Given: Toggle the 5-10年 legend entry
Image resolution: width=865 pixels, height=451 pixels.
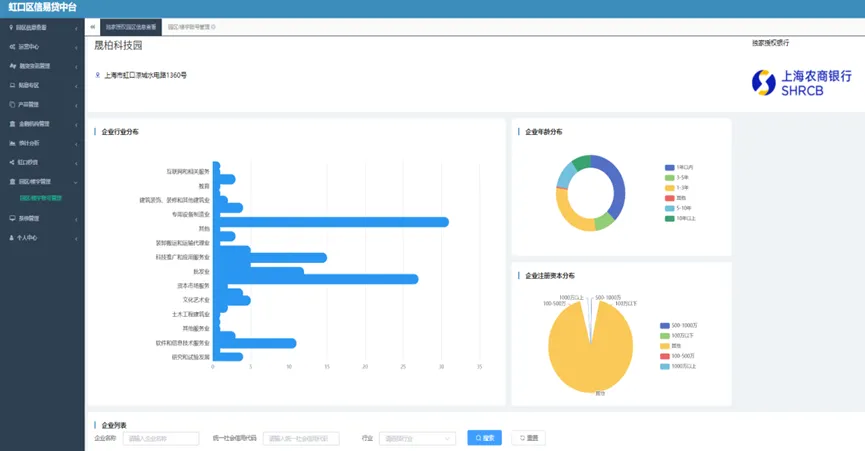Looking at the screenshot, I should pyautogui.click(x=678, y=208).
